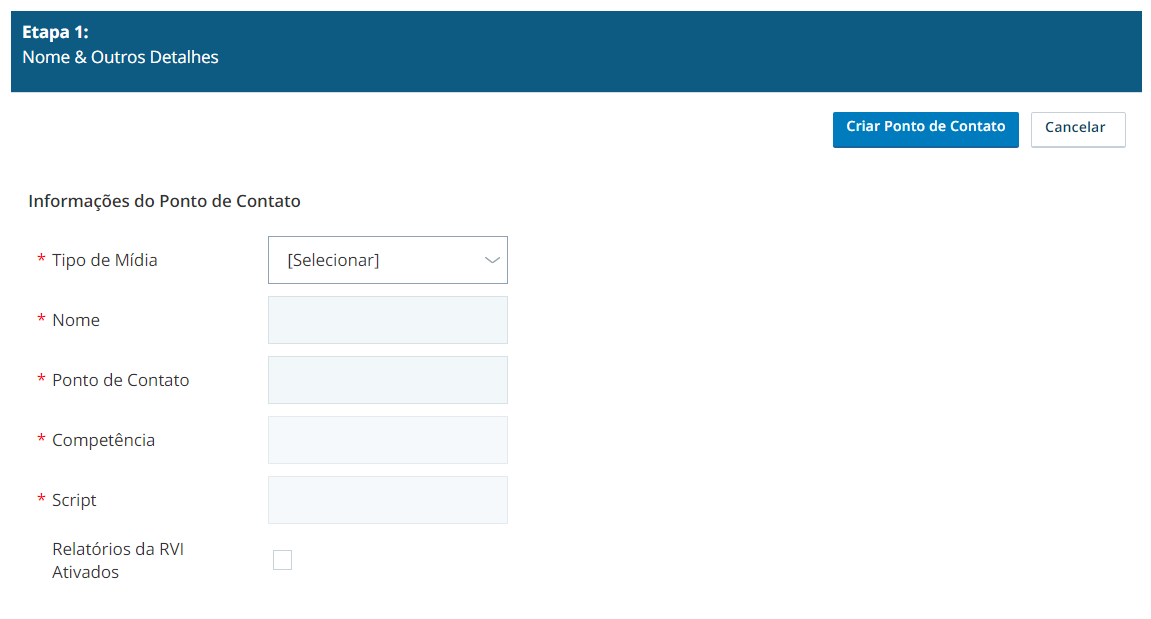The image size is (1151, 619).
Task: Select the Script input field
Action: pyautogui.click(x=388, y=500)
